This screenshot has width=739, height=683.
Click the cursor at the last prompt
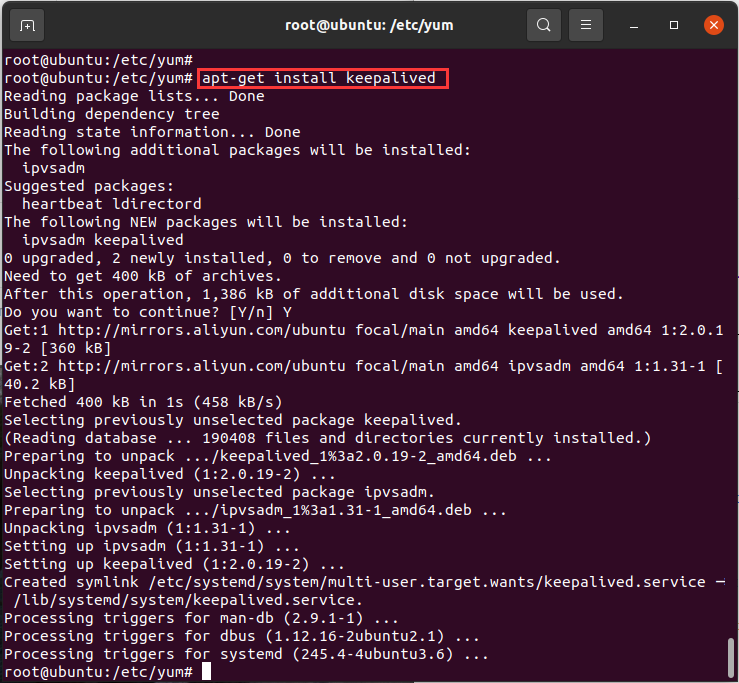(206, 671)
